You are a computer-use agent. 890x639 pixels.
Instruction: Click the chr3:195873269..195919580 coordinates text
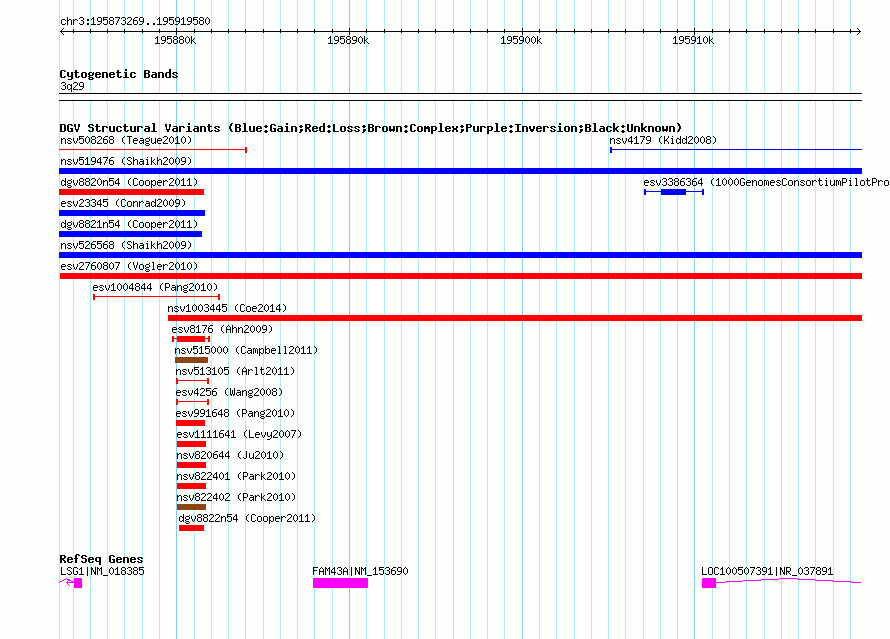point(135,21)
